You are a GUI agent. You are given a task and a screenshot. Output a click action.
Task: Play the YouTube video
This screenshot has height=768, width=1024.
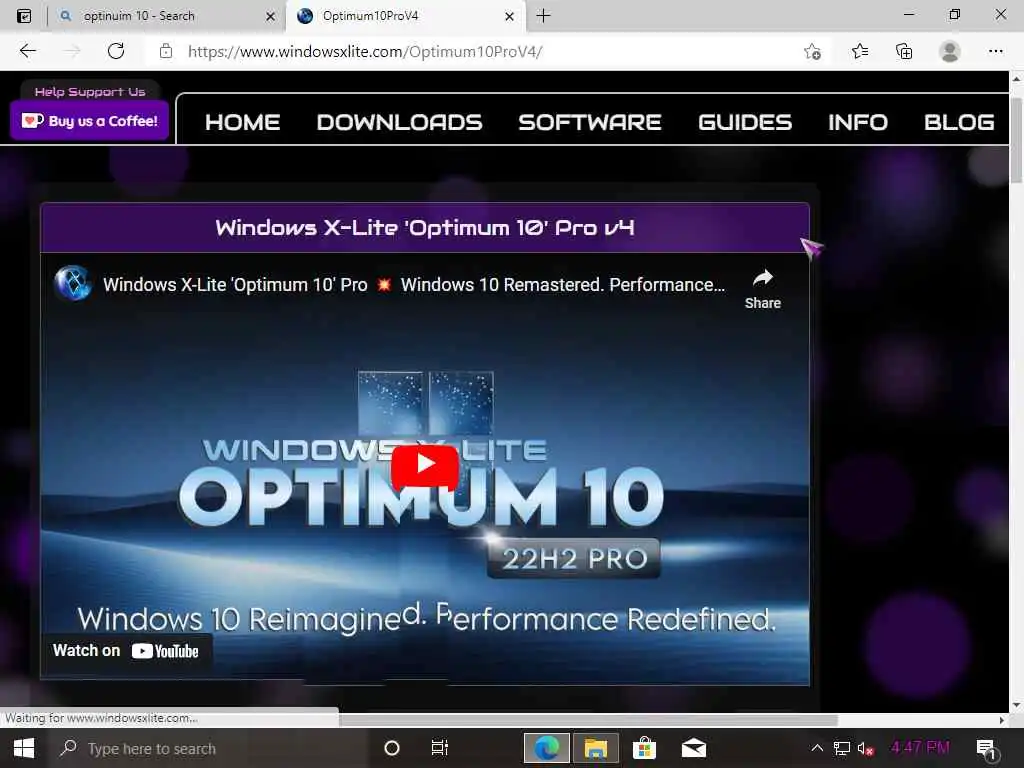tap(424, 464)
